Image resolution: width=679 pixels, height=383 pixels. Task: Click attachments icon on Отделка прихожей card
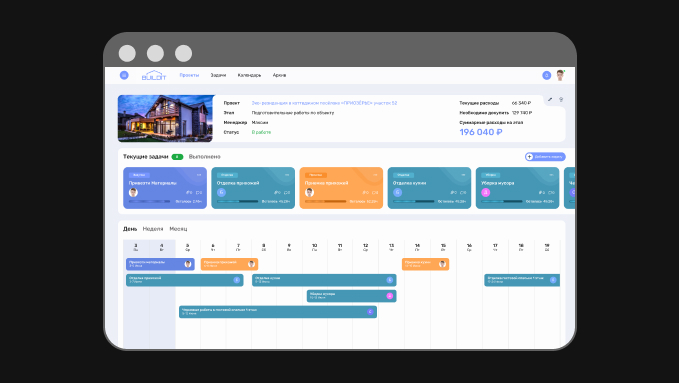[x=277, y=192]
